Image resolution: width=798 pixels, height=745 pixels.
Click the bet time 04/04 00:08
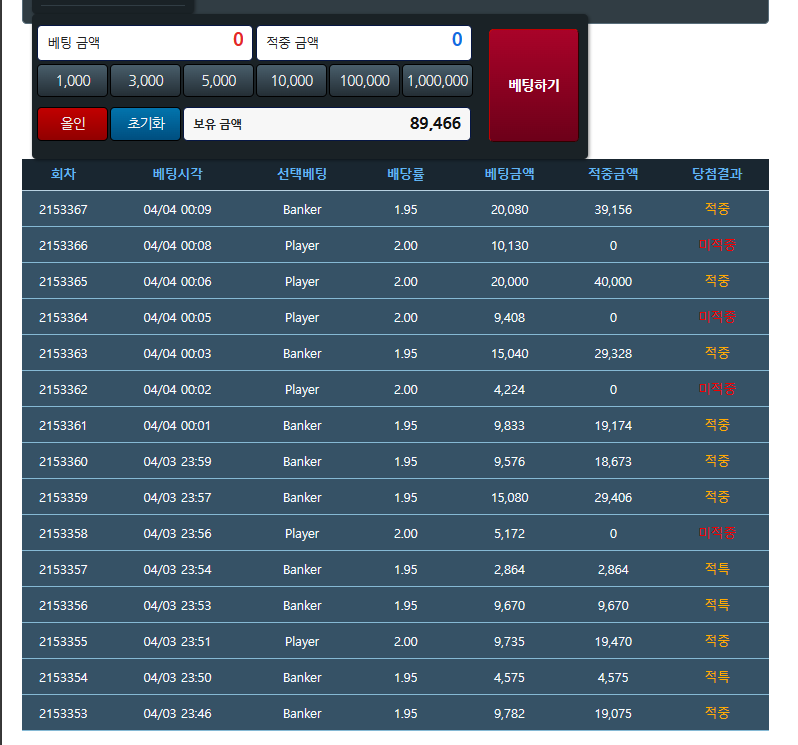177,246
